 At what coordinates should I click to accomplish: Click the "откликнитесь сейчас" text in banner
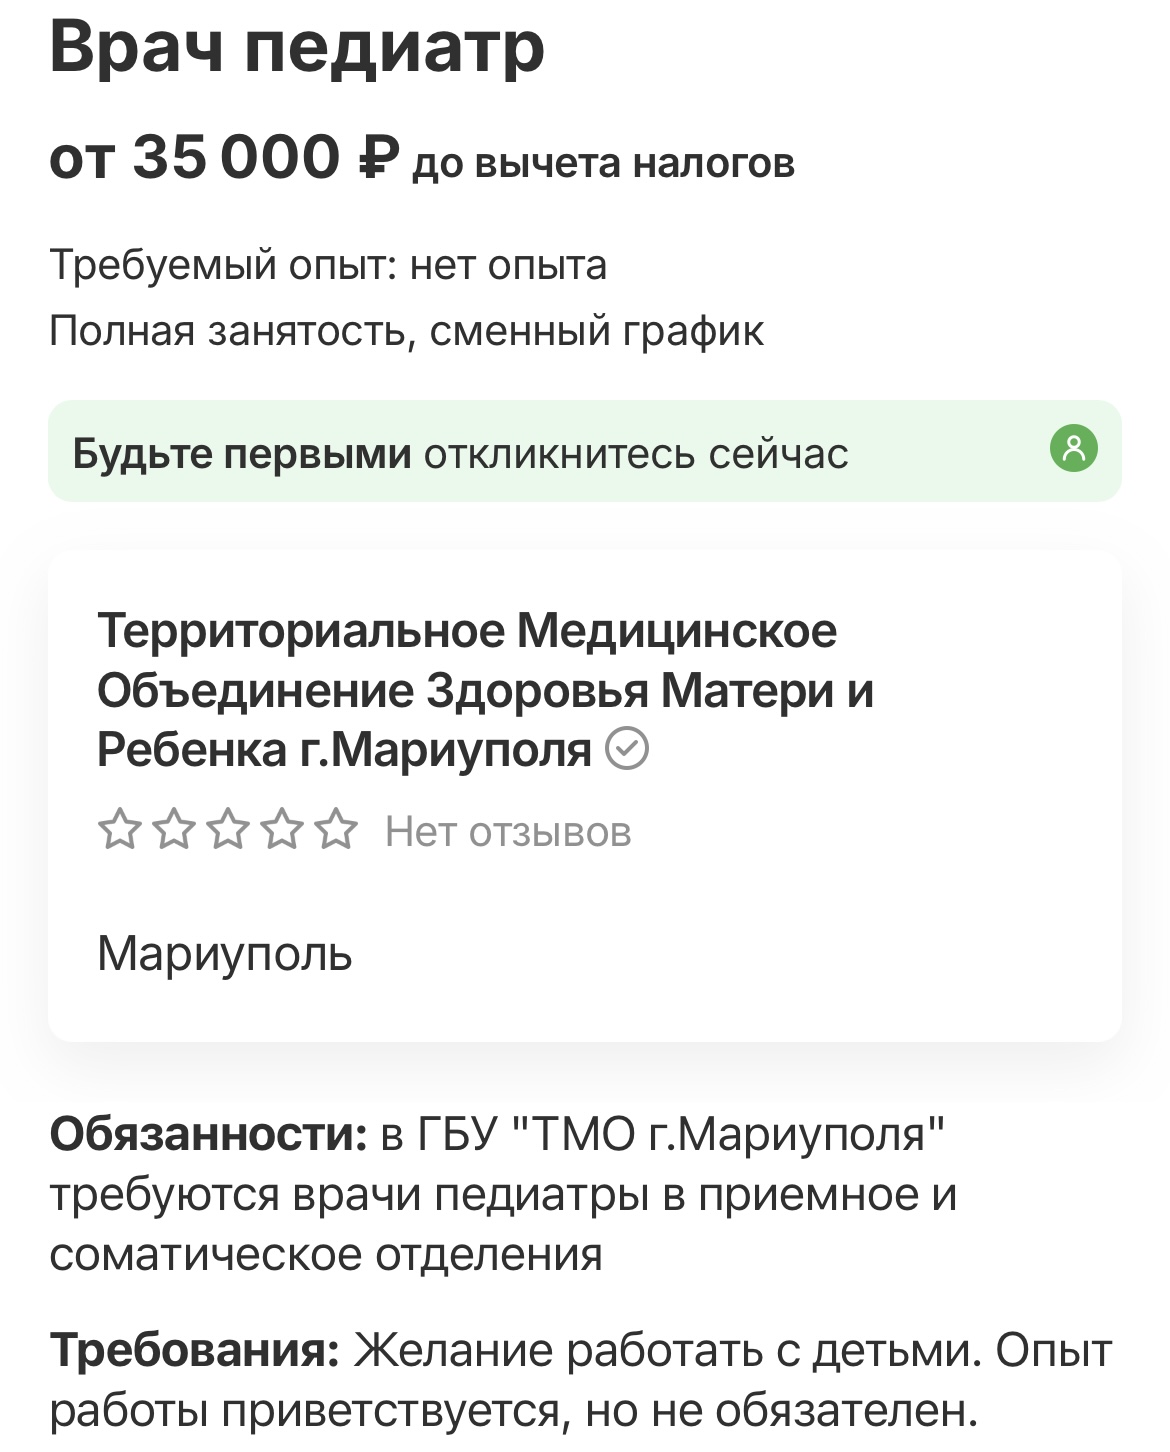[x=636, y=454]
